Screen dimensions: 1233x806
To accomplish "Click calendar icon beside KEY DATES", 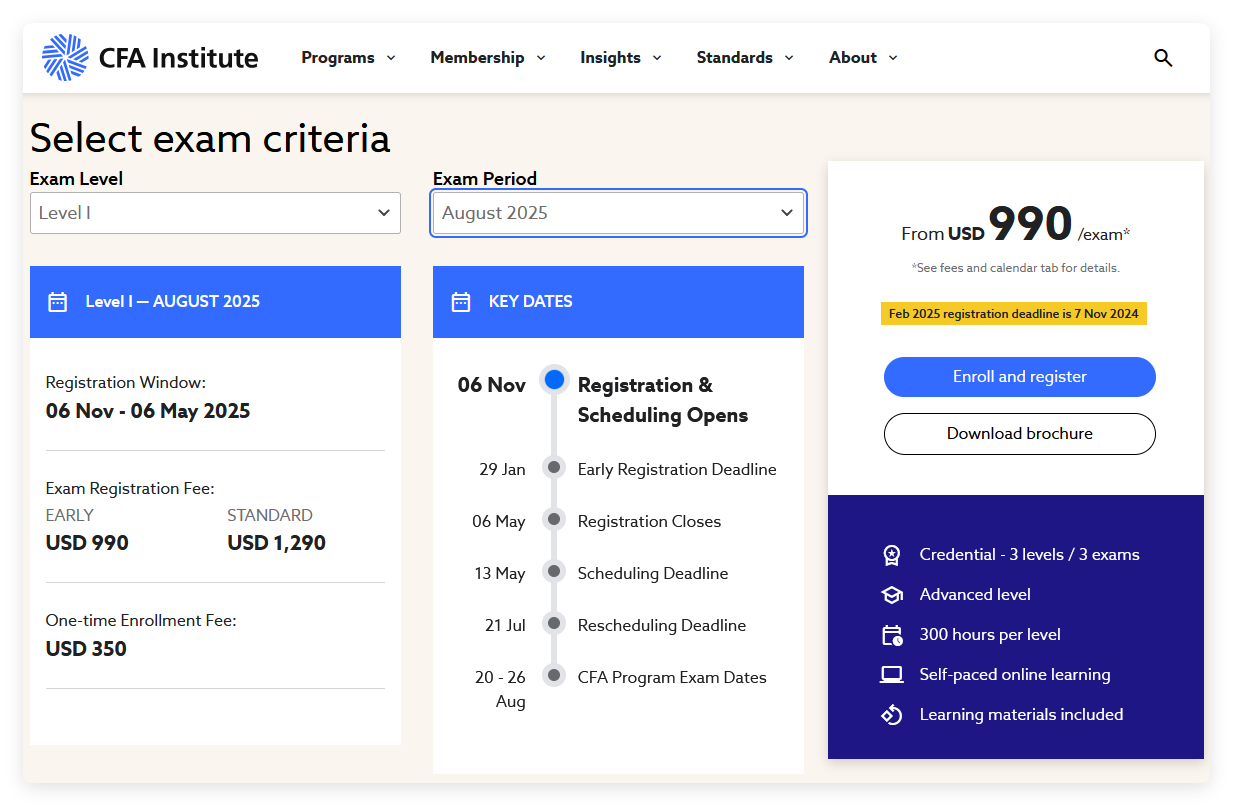I will 461,302.
